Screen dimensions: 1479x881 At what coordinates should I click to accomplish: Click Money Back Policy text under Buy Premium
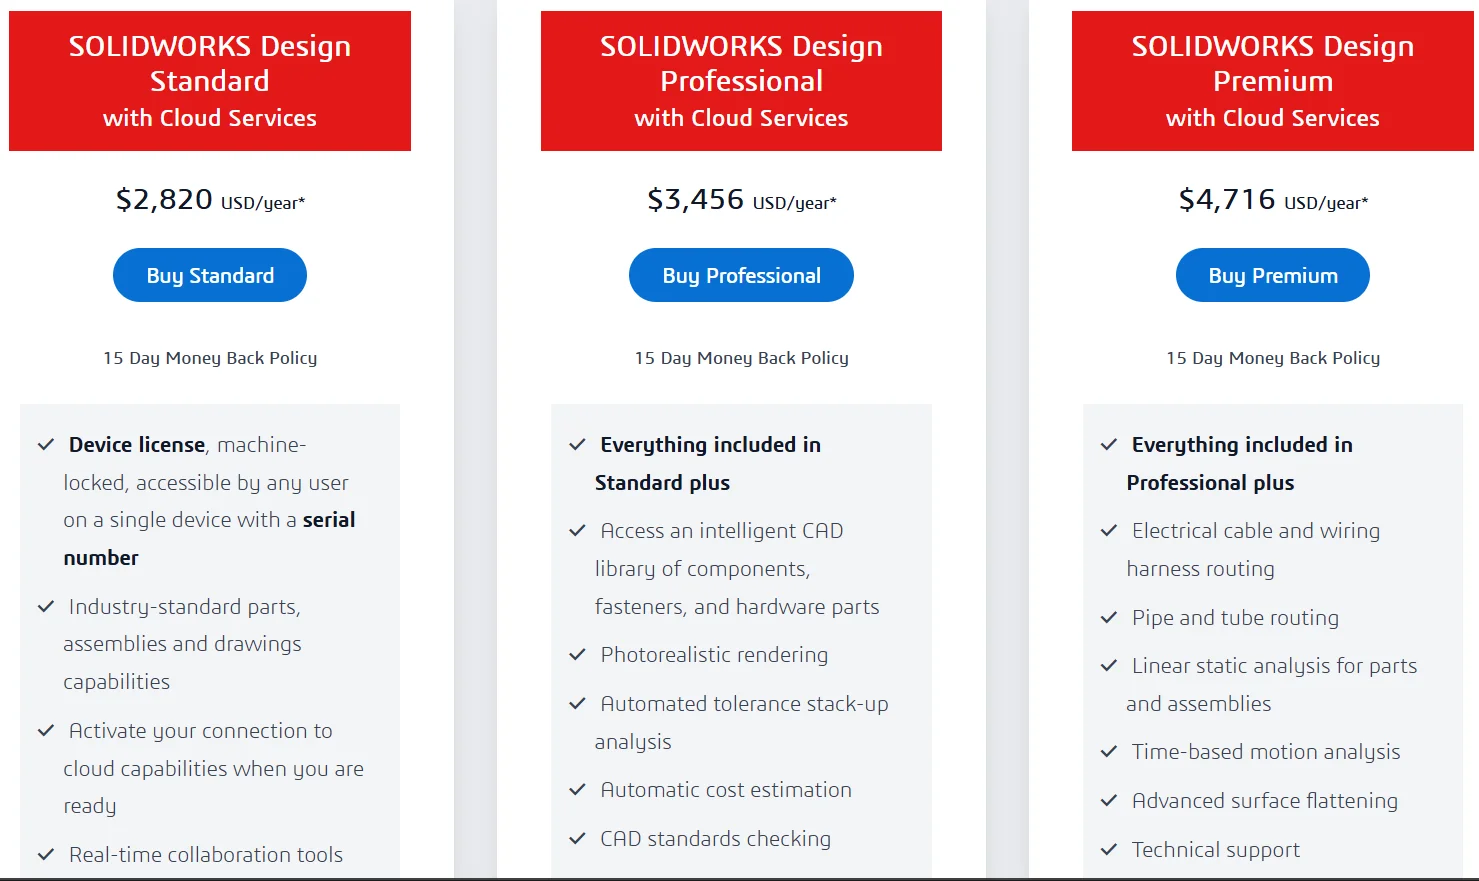pyautogui.click(x=1272, y=358)
